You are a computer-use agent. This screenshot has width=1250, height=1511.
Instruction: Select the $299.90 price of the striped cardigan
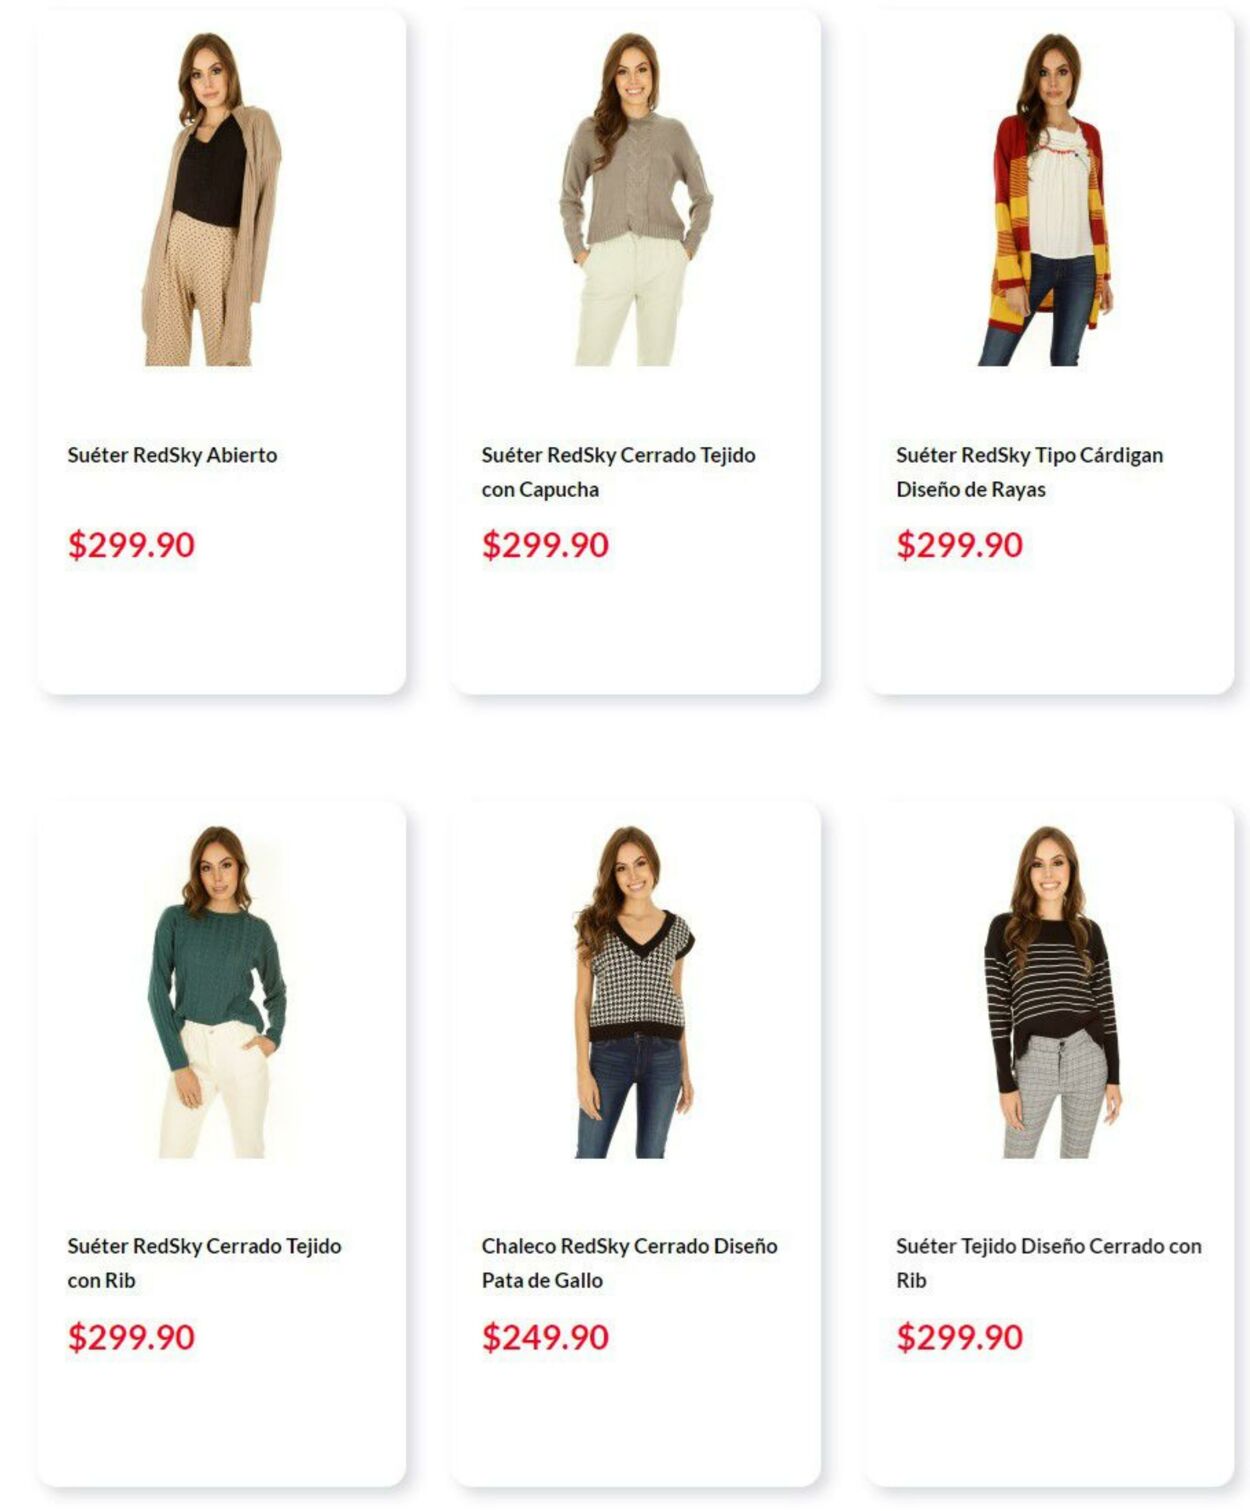pos(959,545)
